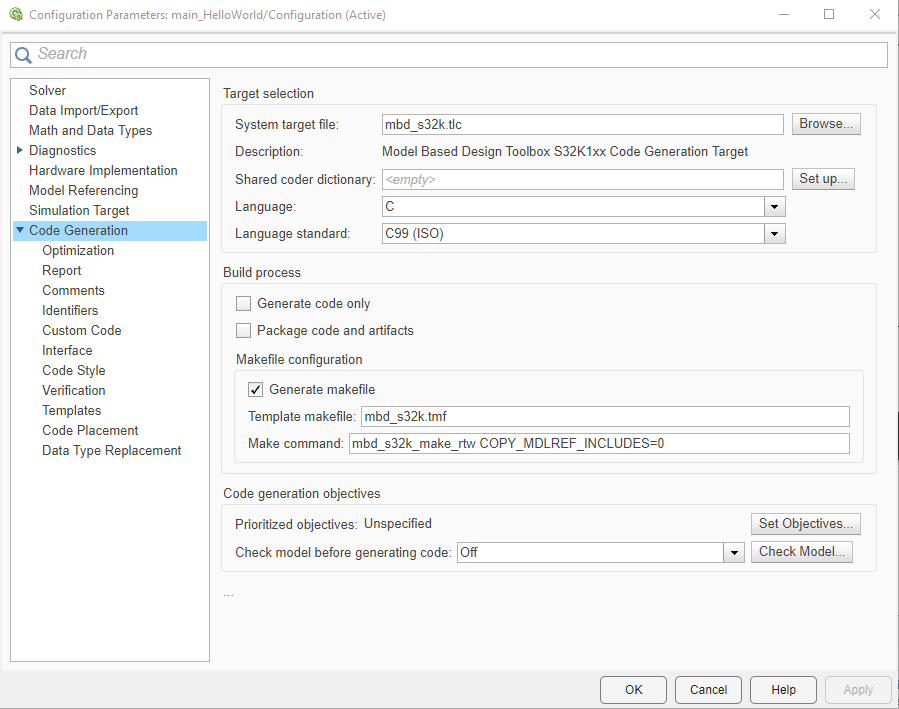Screen dimensions: 899x709
Task: Run Check Model
Action: pyautogui.click(x=801, y=552)
